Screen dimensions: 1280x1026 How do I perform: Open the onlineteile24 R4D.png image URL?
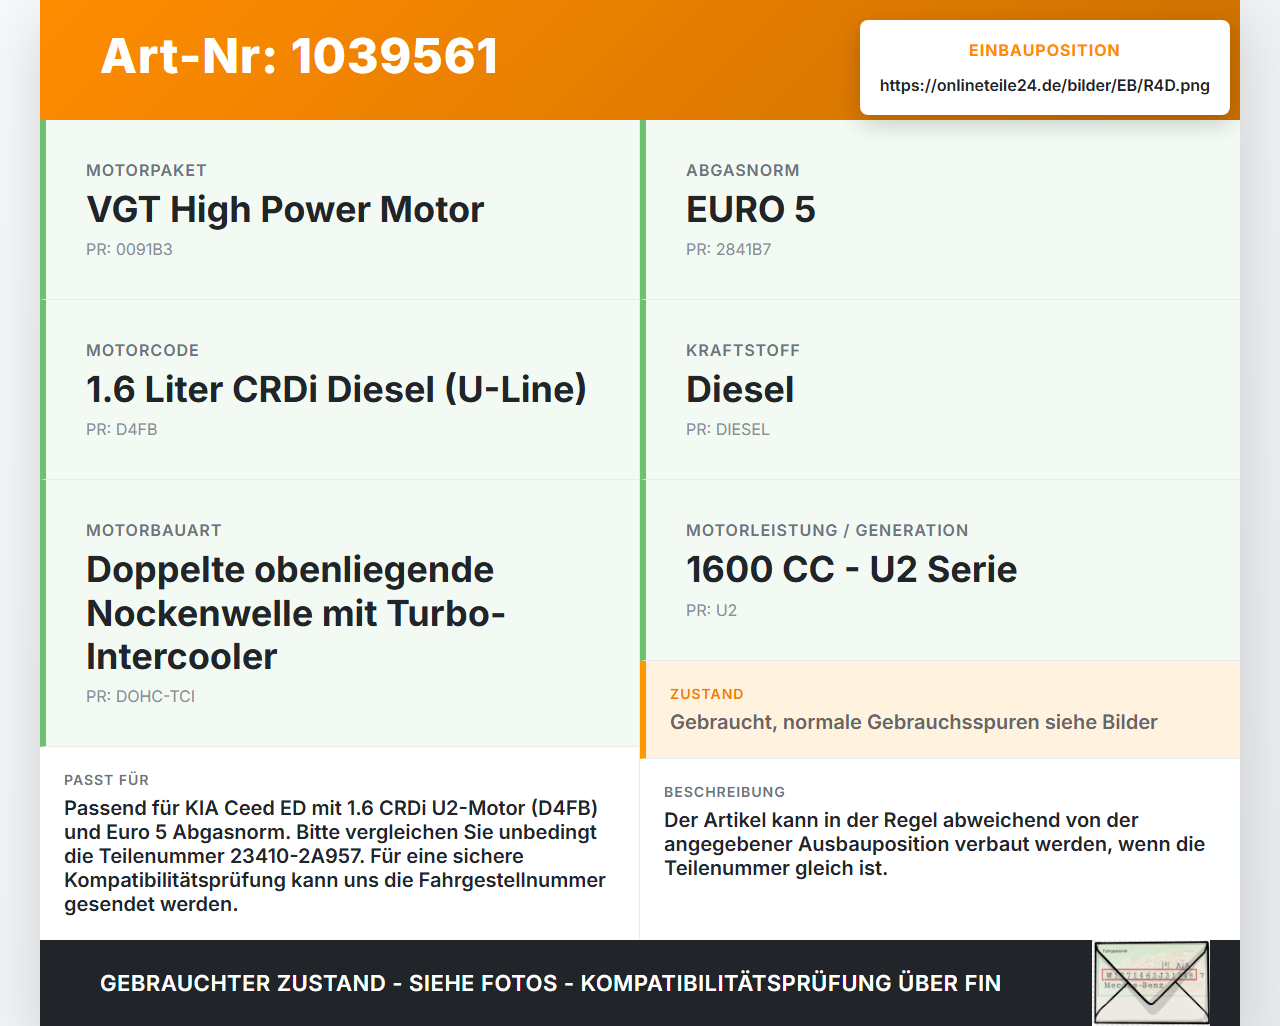(1044, 85)
